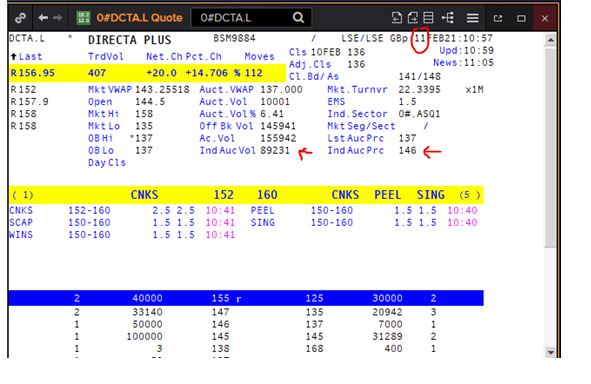Click the Mkt Hi label
The image size is (591, 384).
104,114
